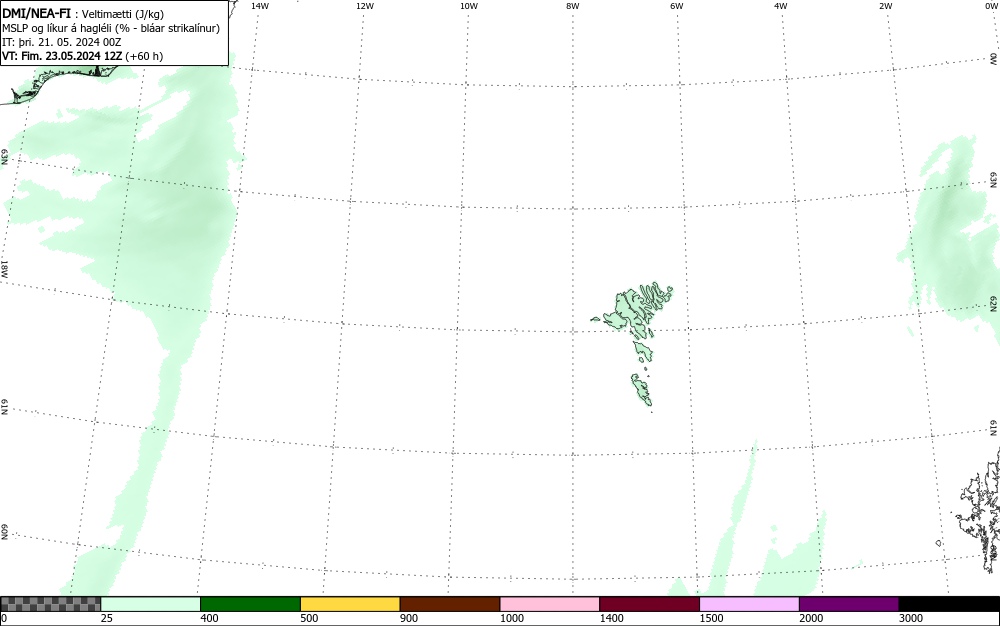Click the 'VT: Fim. 23.05.2024 12Z' line
This screenshot has width=1000, height=626.
[62, 56]
